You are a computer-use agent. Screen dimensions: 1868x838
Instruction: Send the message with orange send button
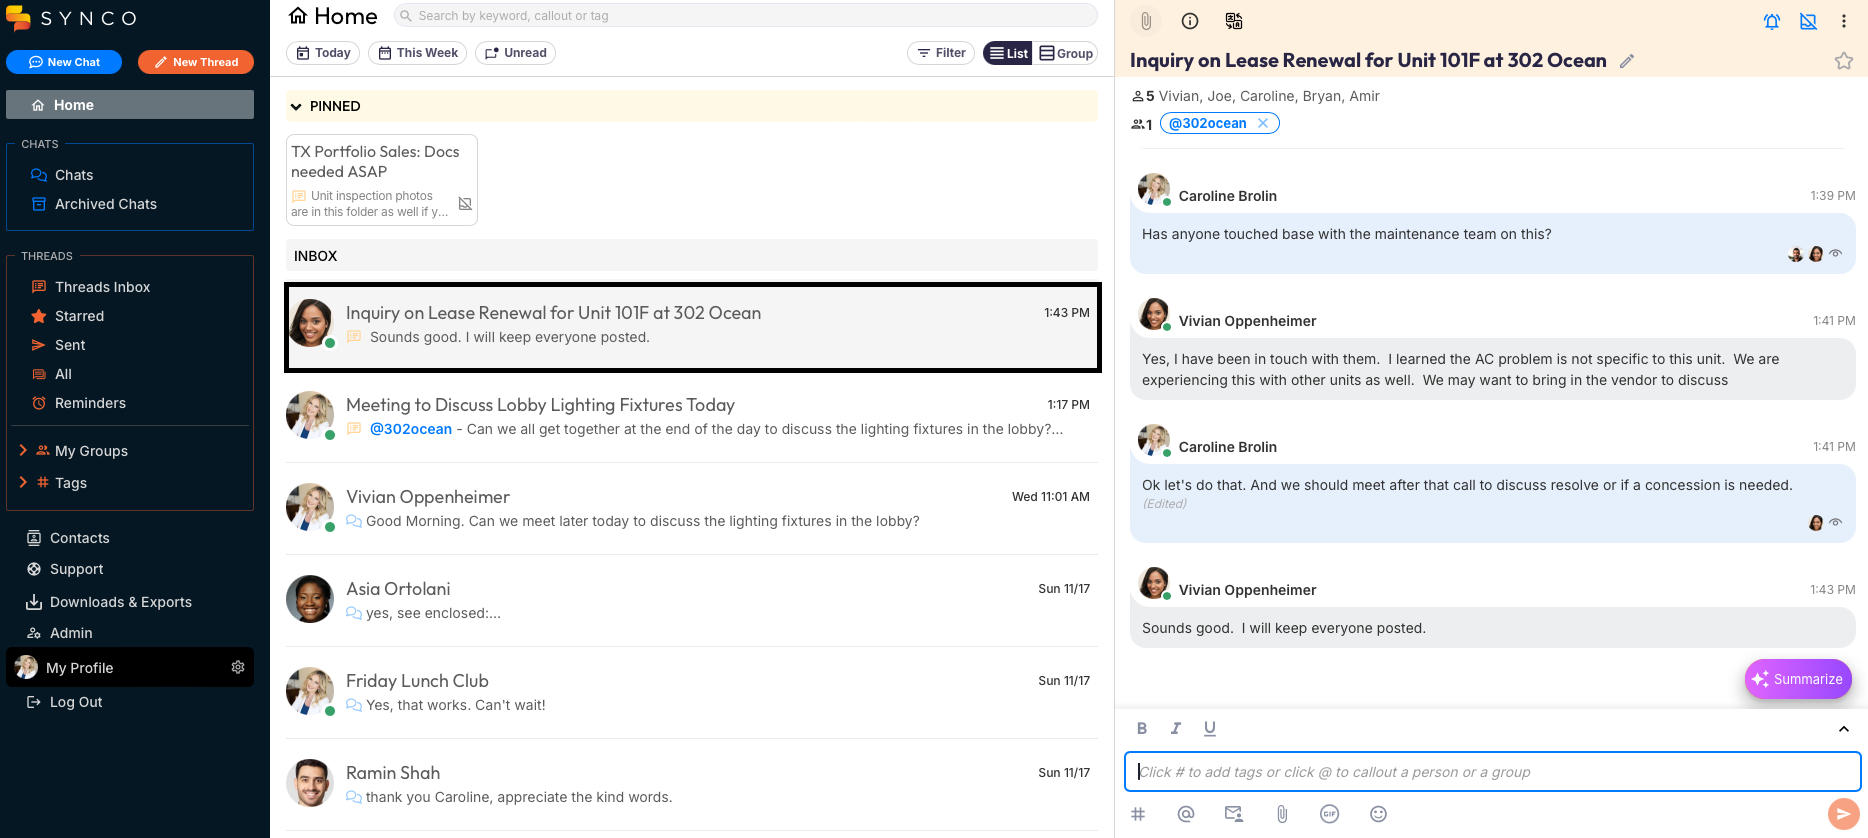1843,814
